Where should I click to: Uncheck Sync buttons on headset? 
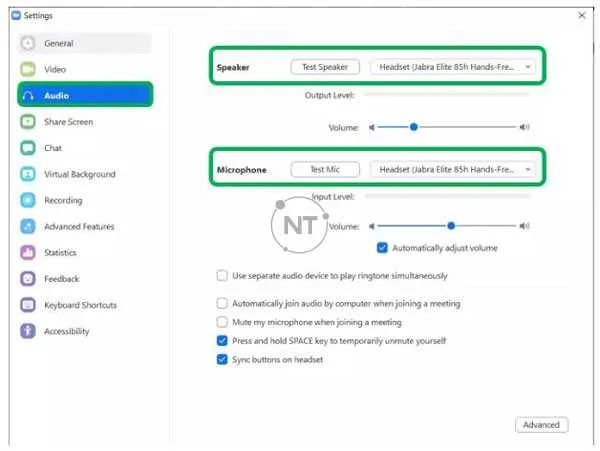222,359
